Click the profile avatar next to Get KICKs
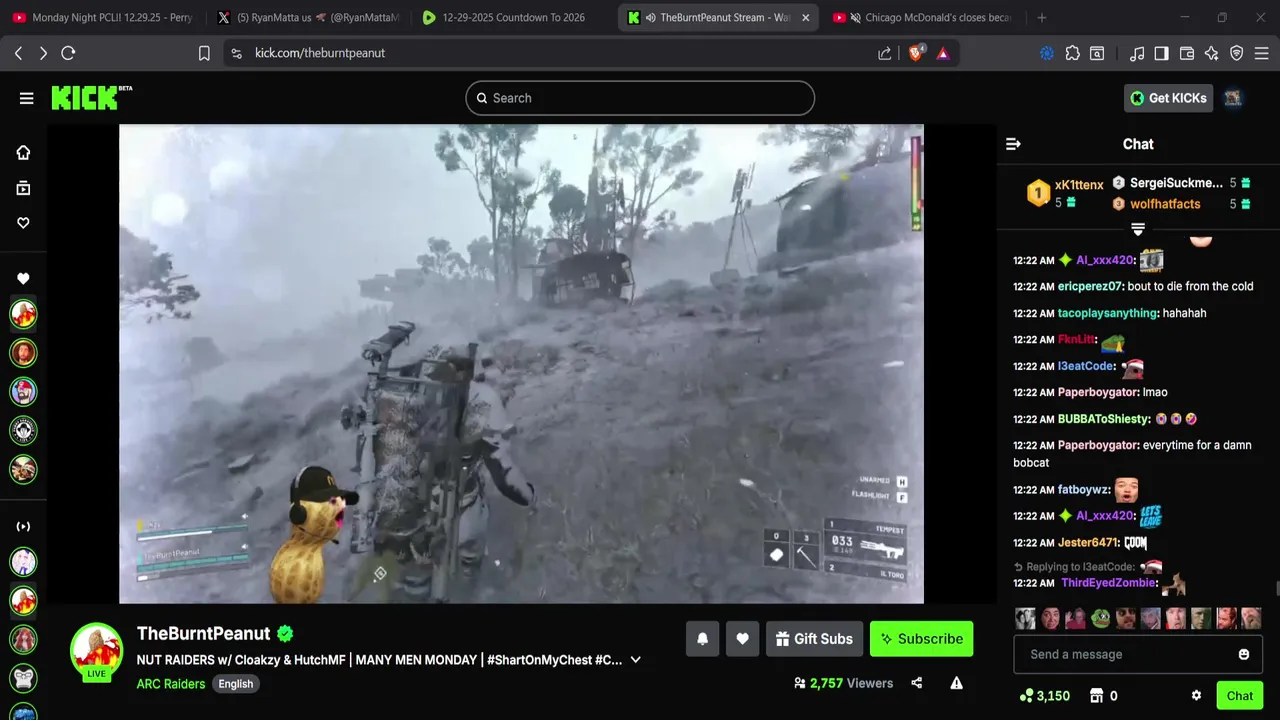This screenshot has width=1280, height=720. 1233,98
